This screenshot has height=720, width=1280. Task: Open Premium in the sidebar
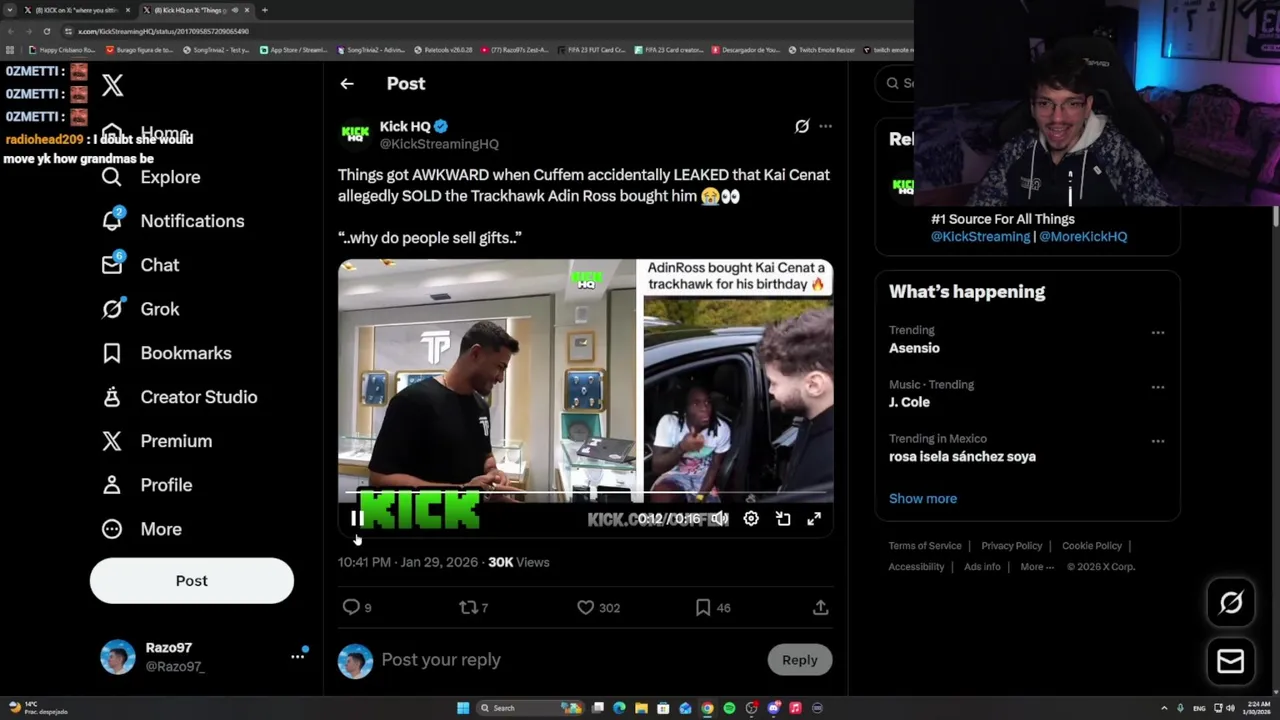pos(156,441)
